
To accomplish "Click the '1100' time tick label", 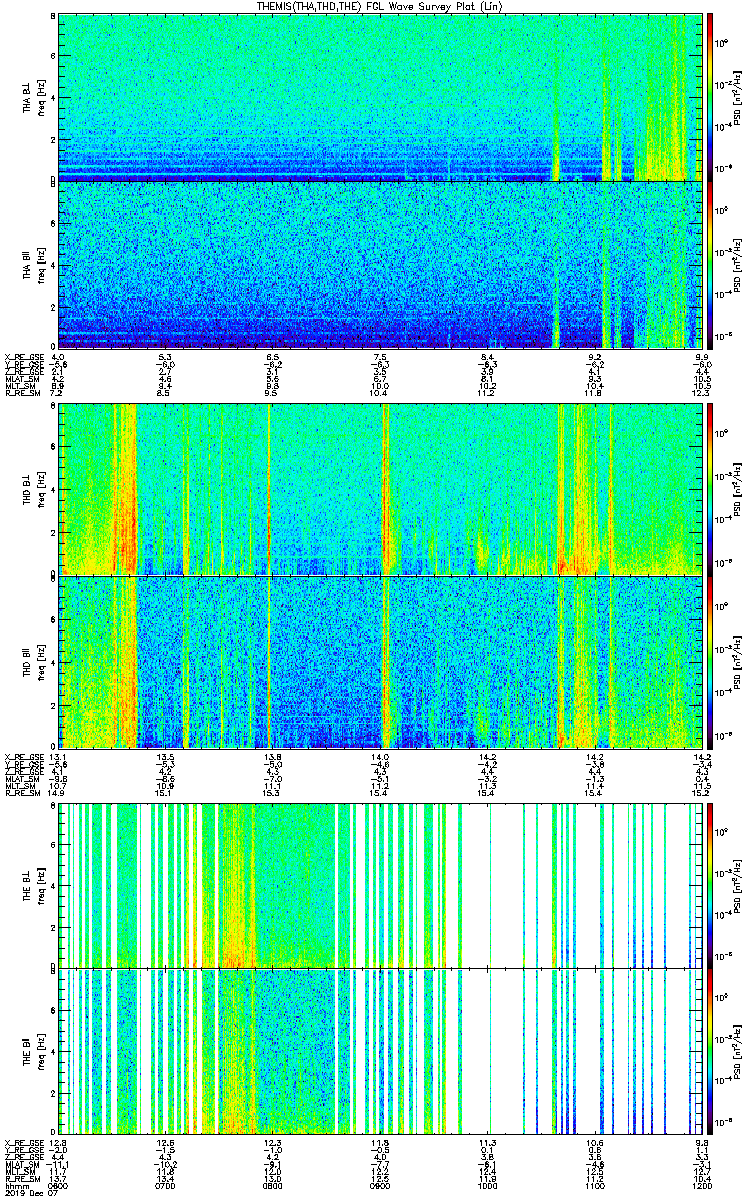I will click(x=594, y=1185).
